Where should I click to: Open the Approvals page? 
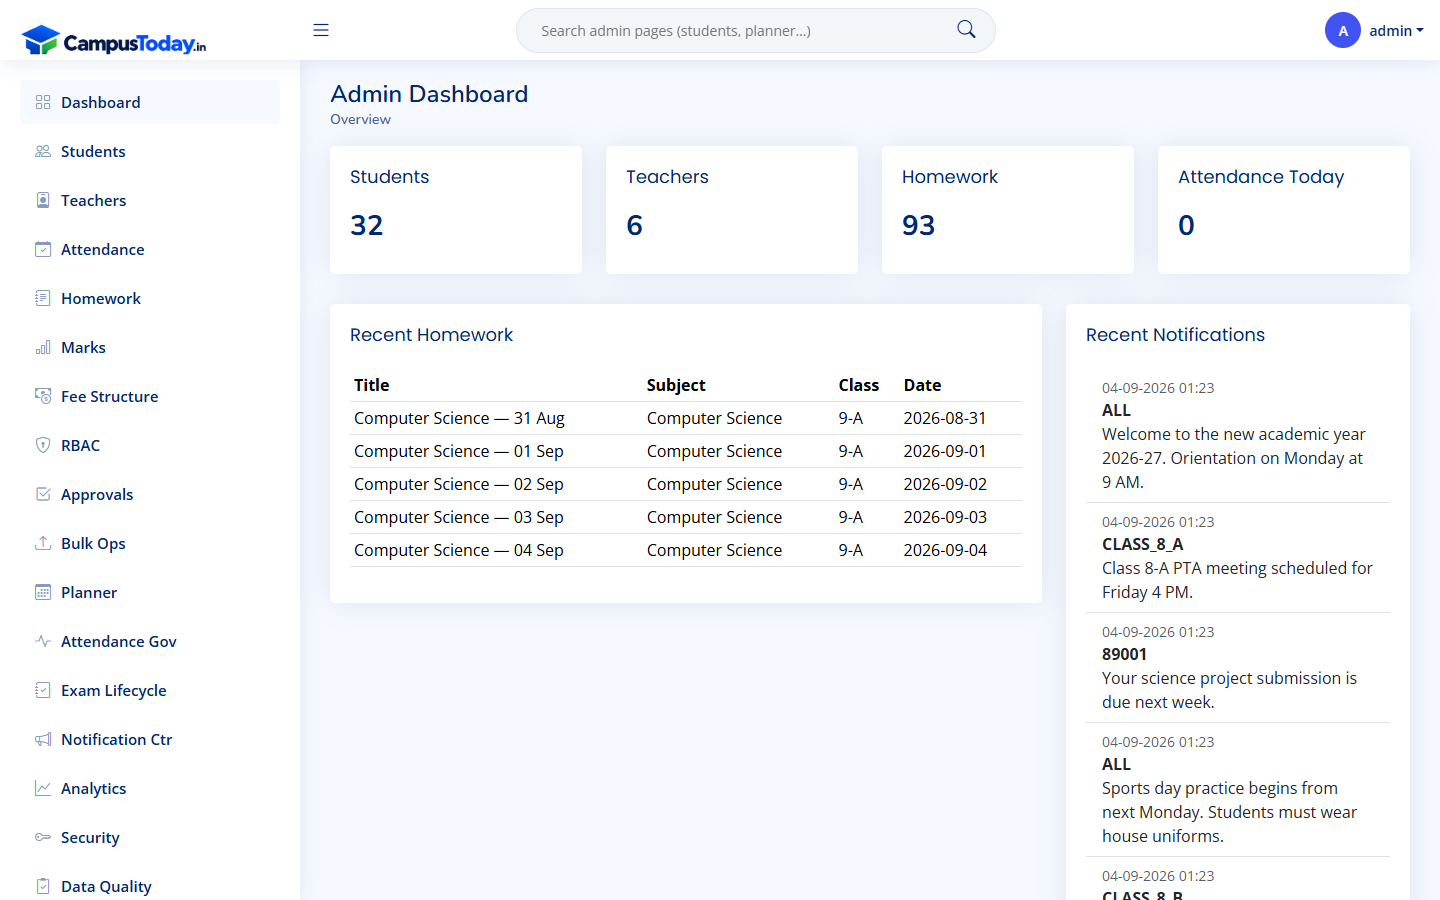(150, 494)
